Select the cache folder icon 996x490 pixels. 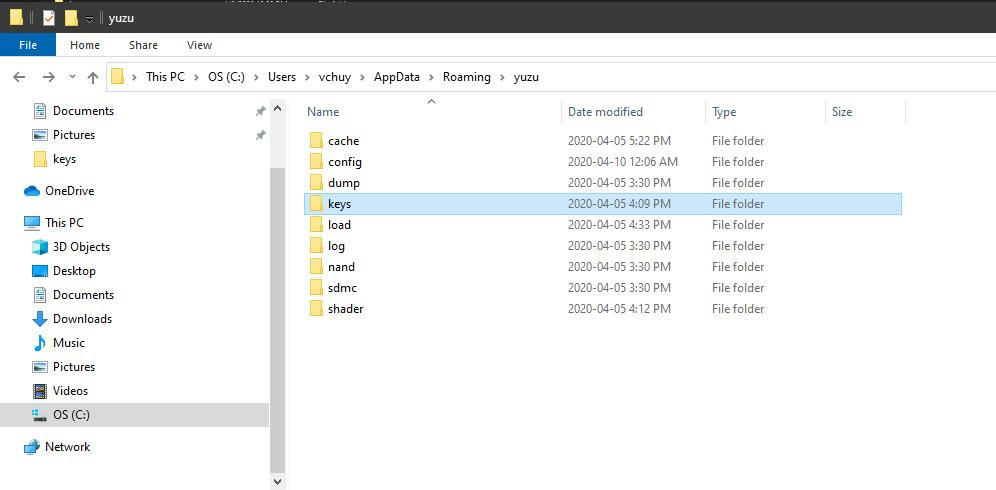click(x=316, y=140)
